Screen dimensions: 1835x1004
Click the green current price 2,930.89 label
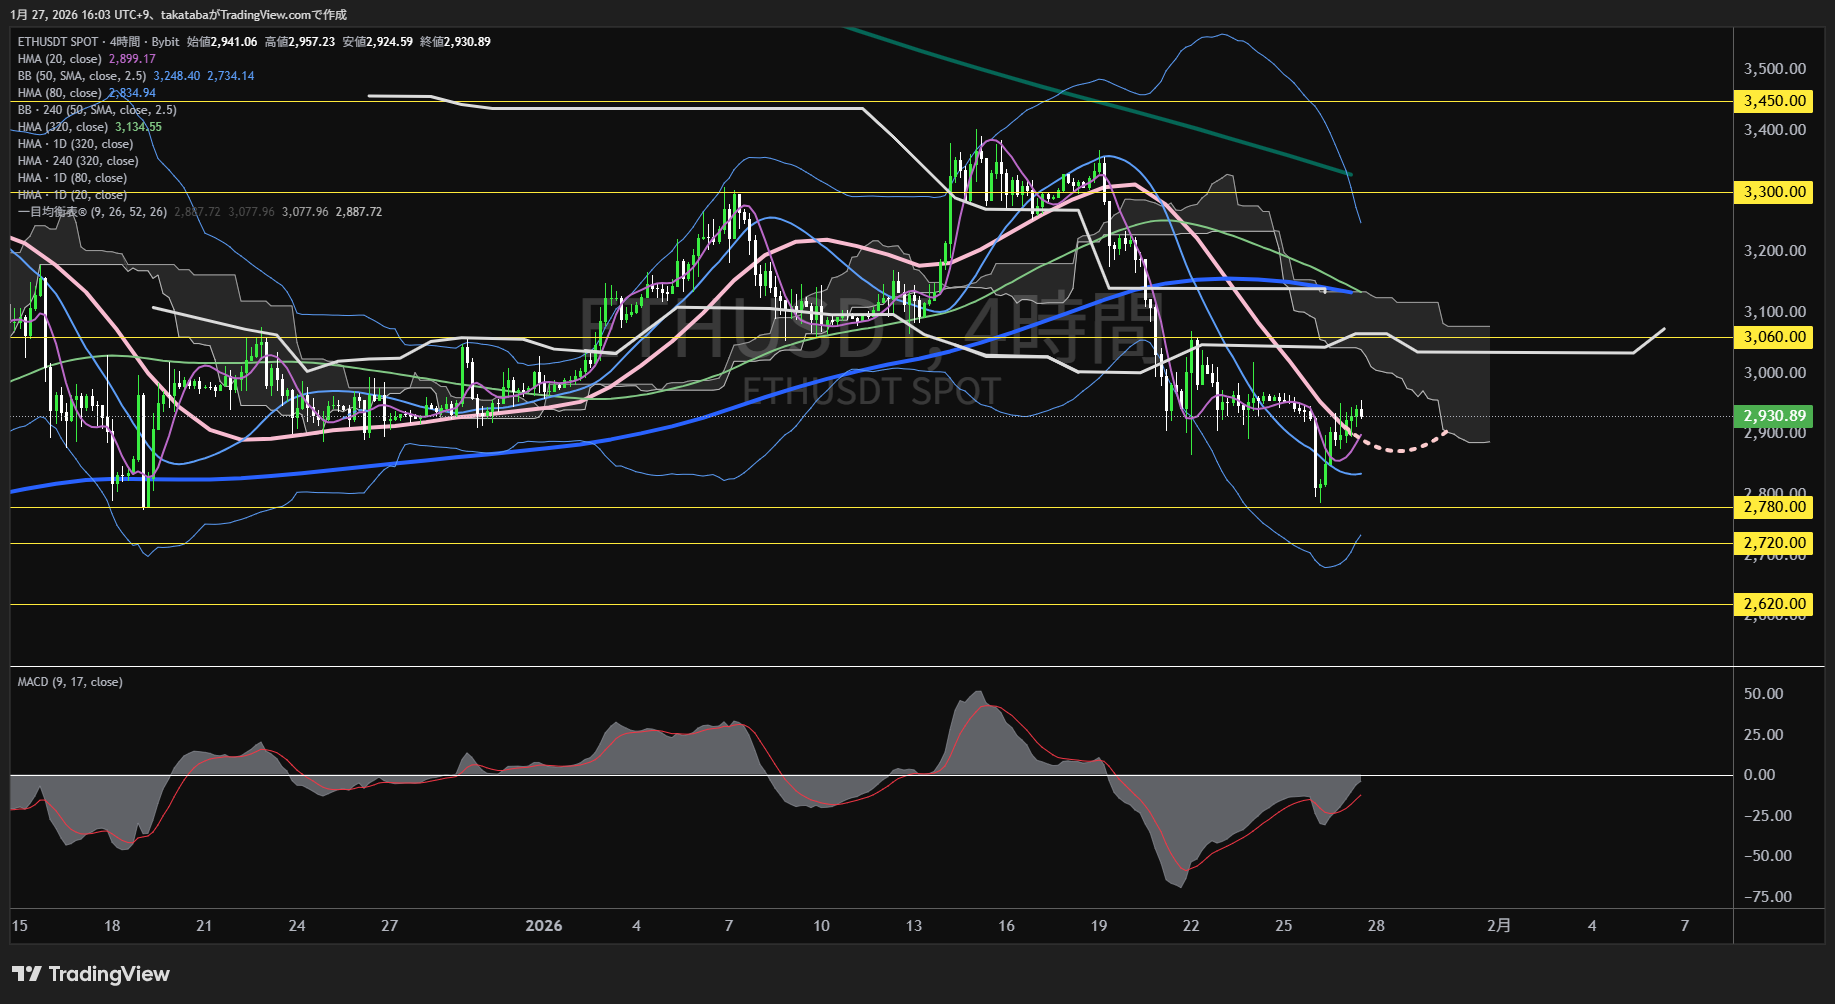(x=1774, y=416)
